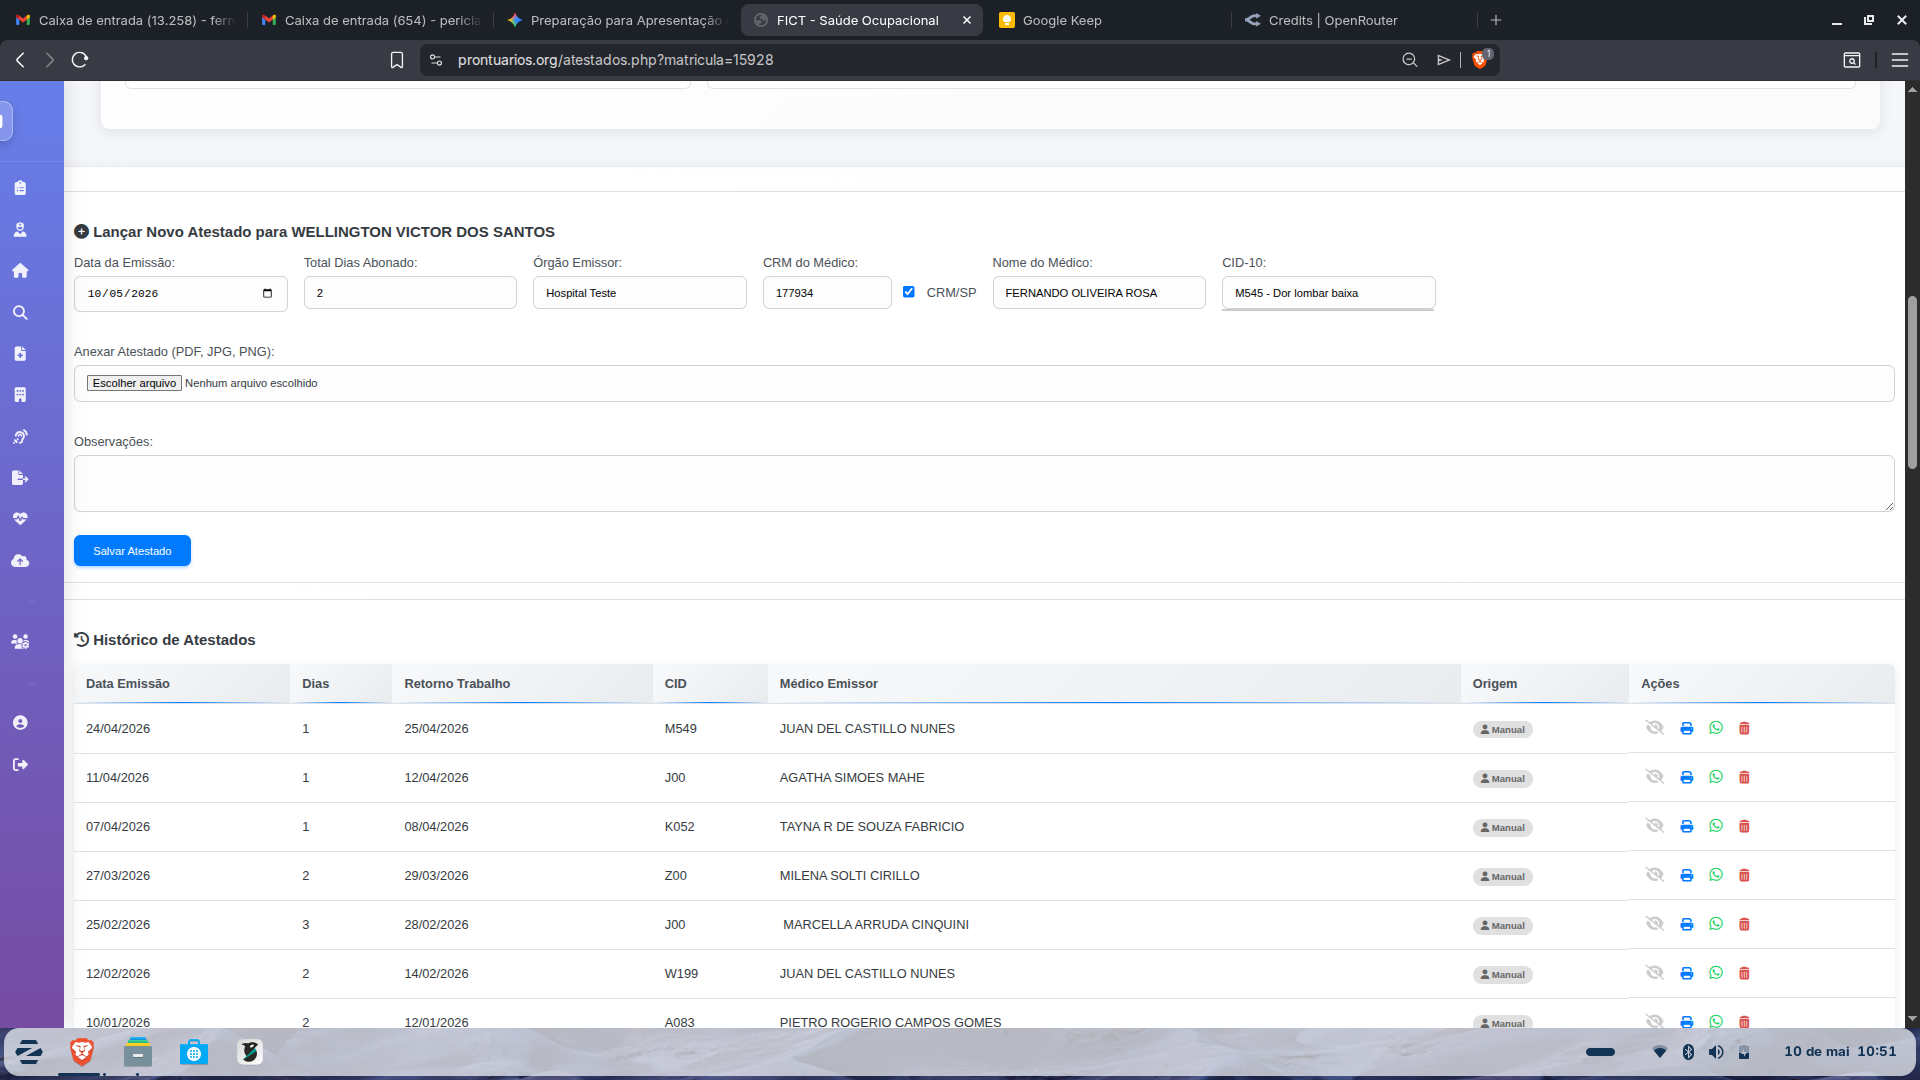Image resolution: width=1920 pixels, height=1080 pixels.
Task: Send 12/02/2026 atestado via WhatsApp
Action: [x=1716, y=973]
